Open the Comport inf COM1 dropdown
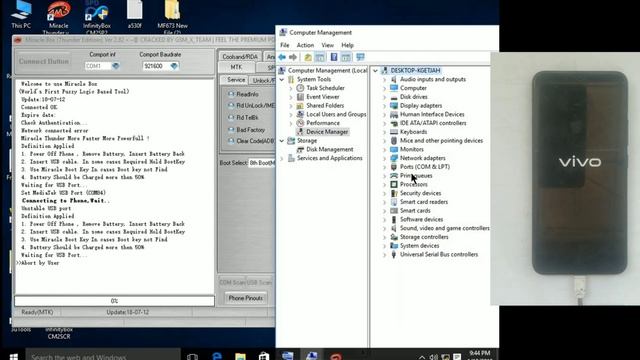This screenshot has height=360, width=640. click(116, 66)
